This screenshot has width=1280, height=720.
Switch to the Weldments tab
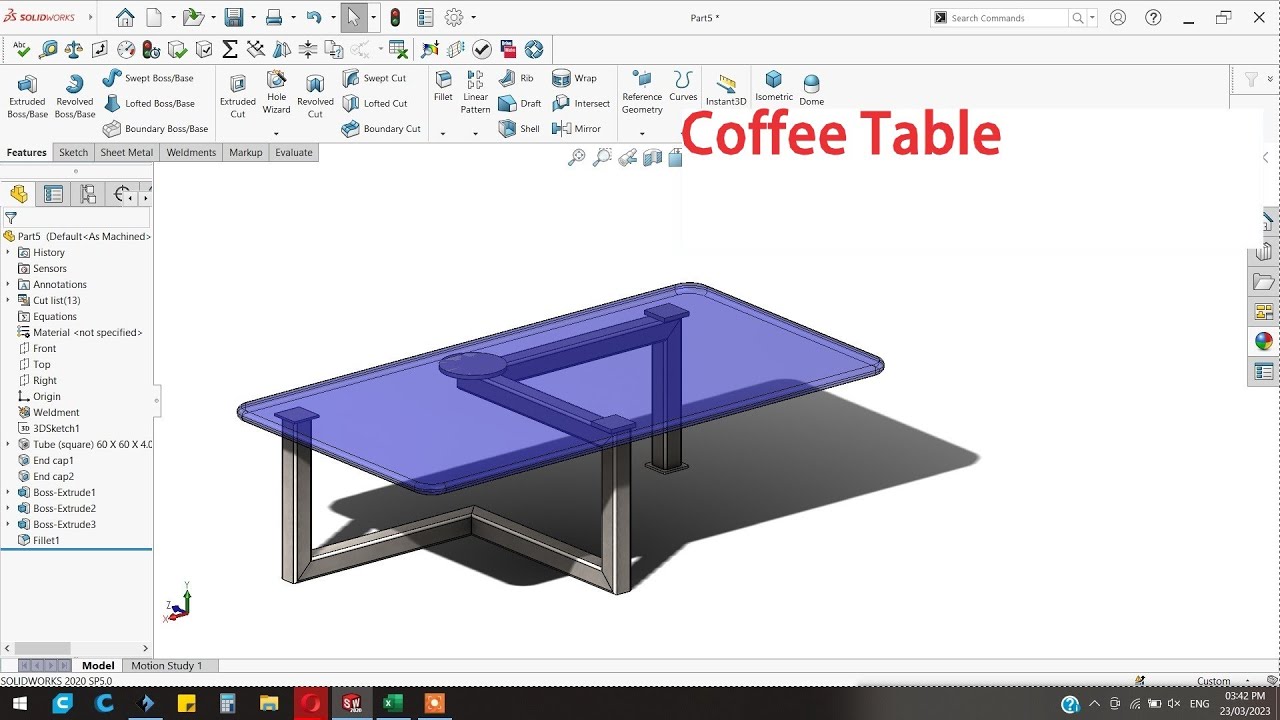click(191, 152)
